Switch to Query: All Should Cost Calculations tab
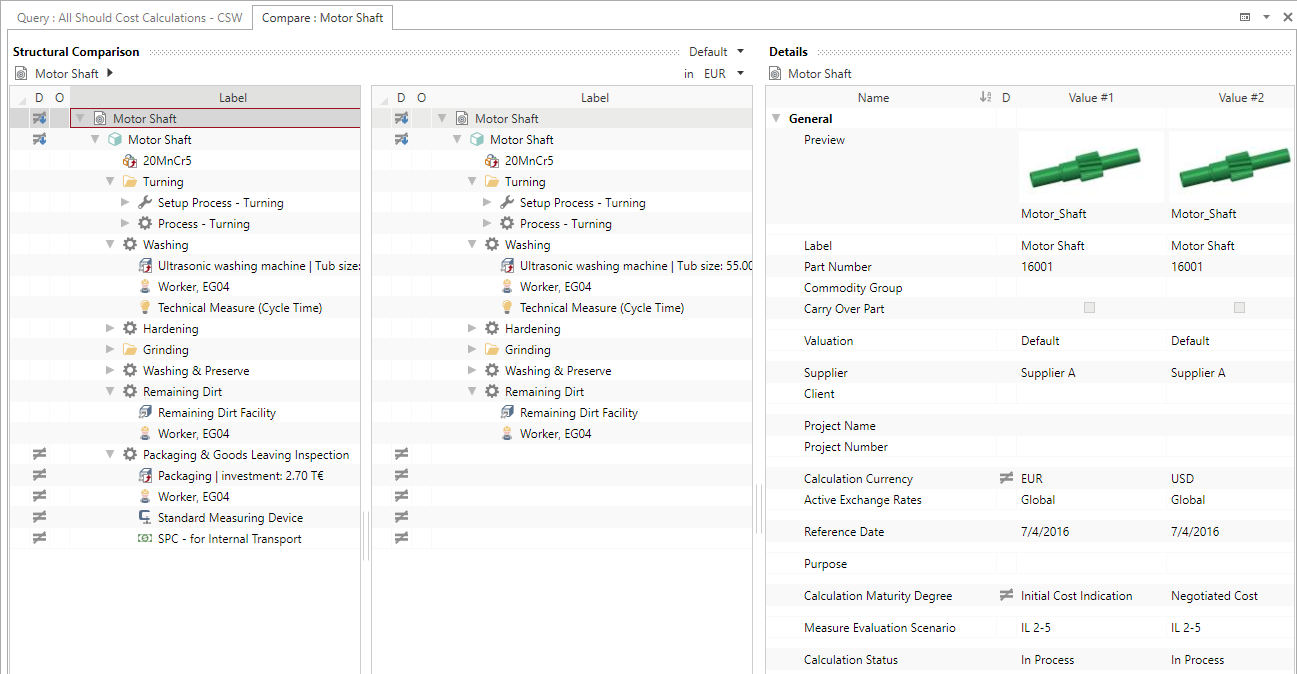Image resolution: width=1297 pixels, height=674 pixels. (x=129, y=18)
